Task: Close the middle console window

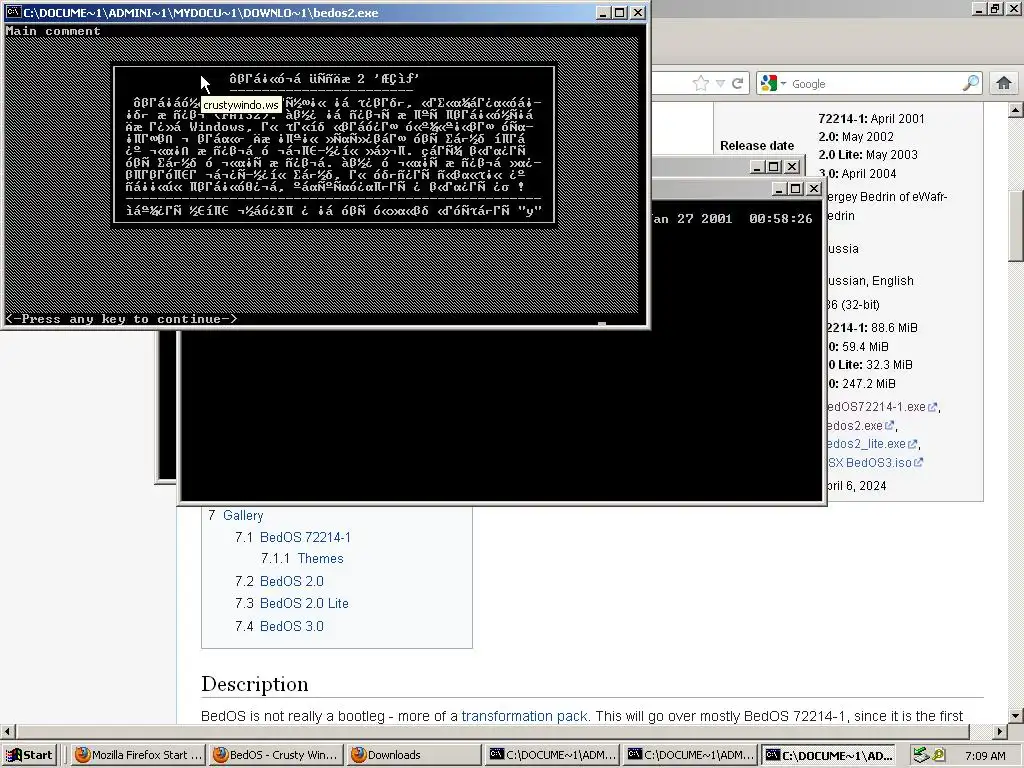Action: point(792,167)
